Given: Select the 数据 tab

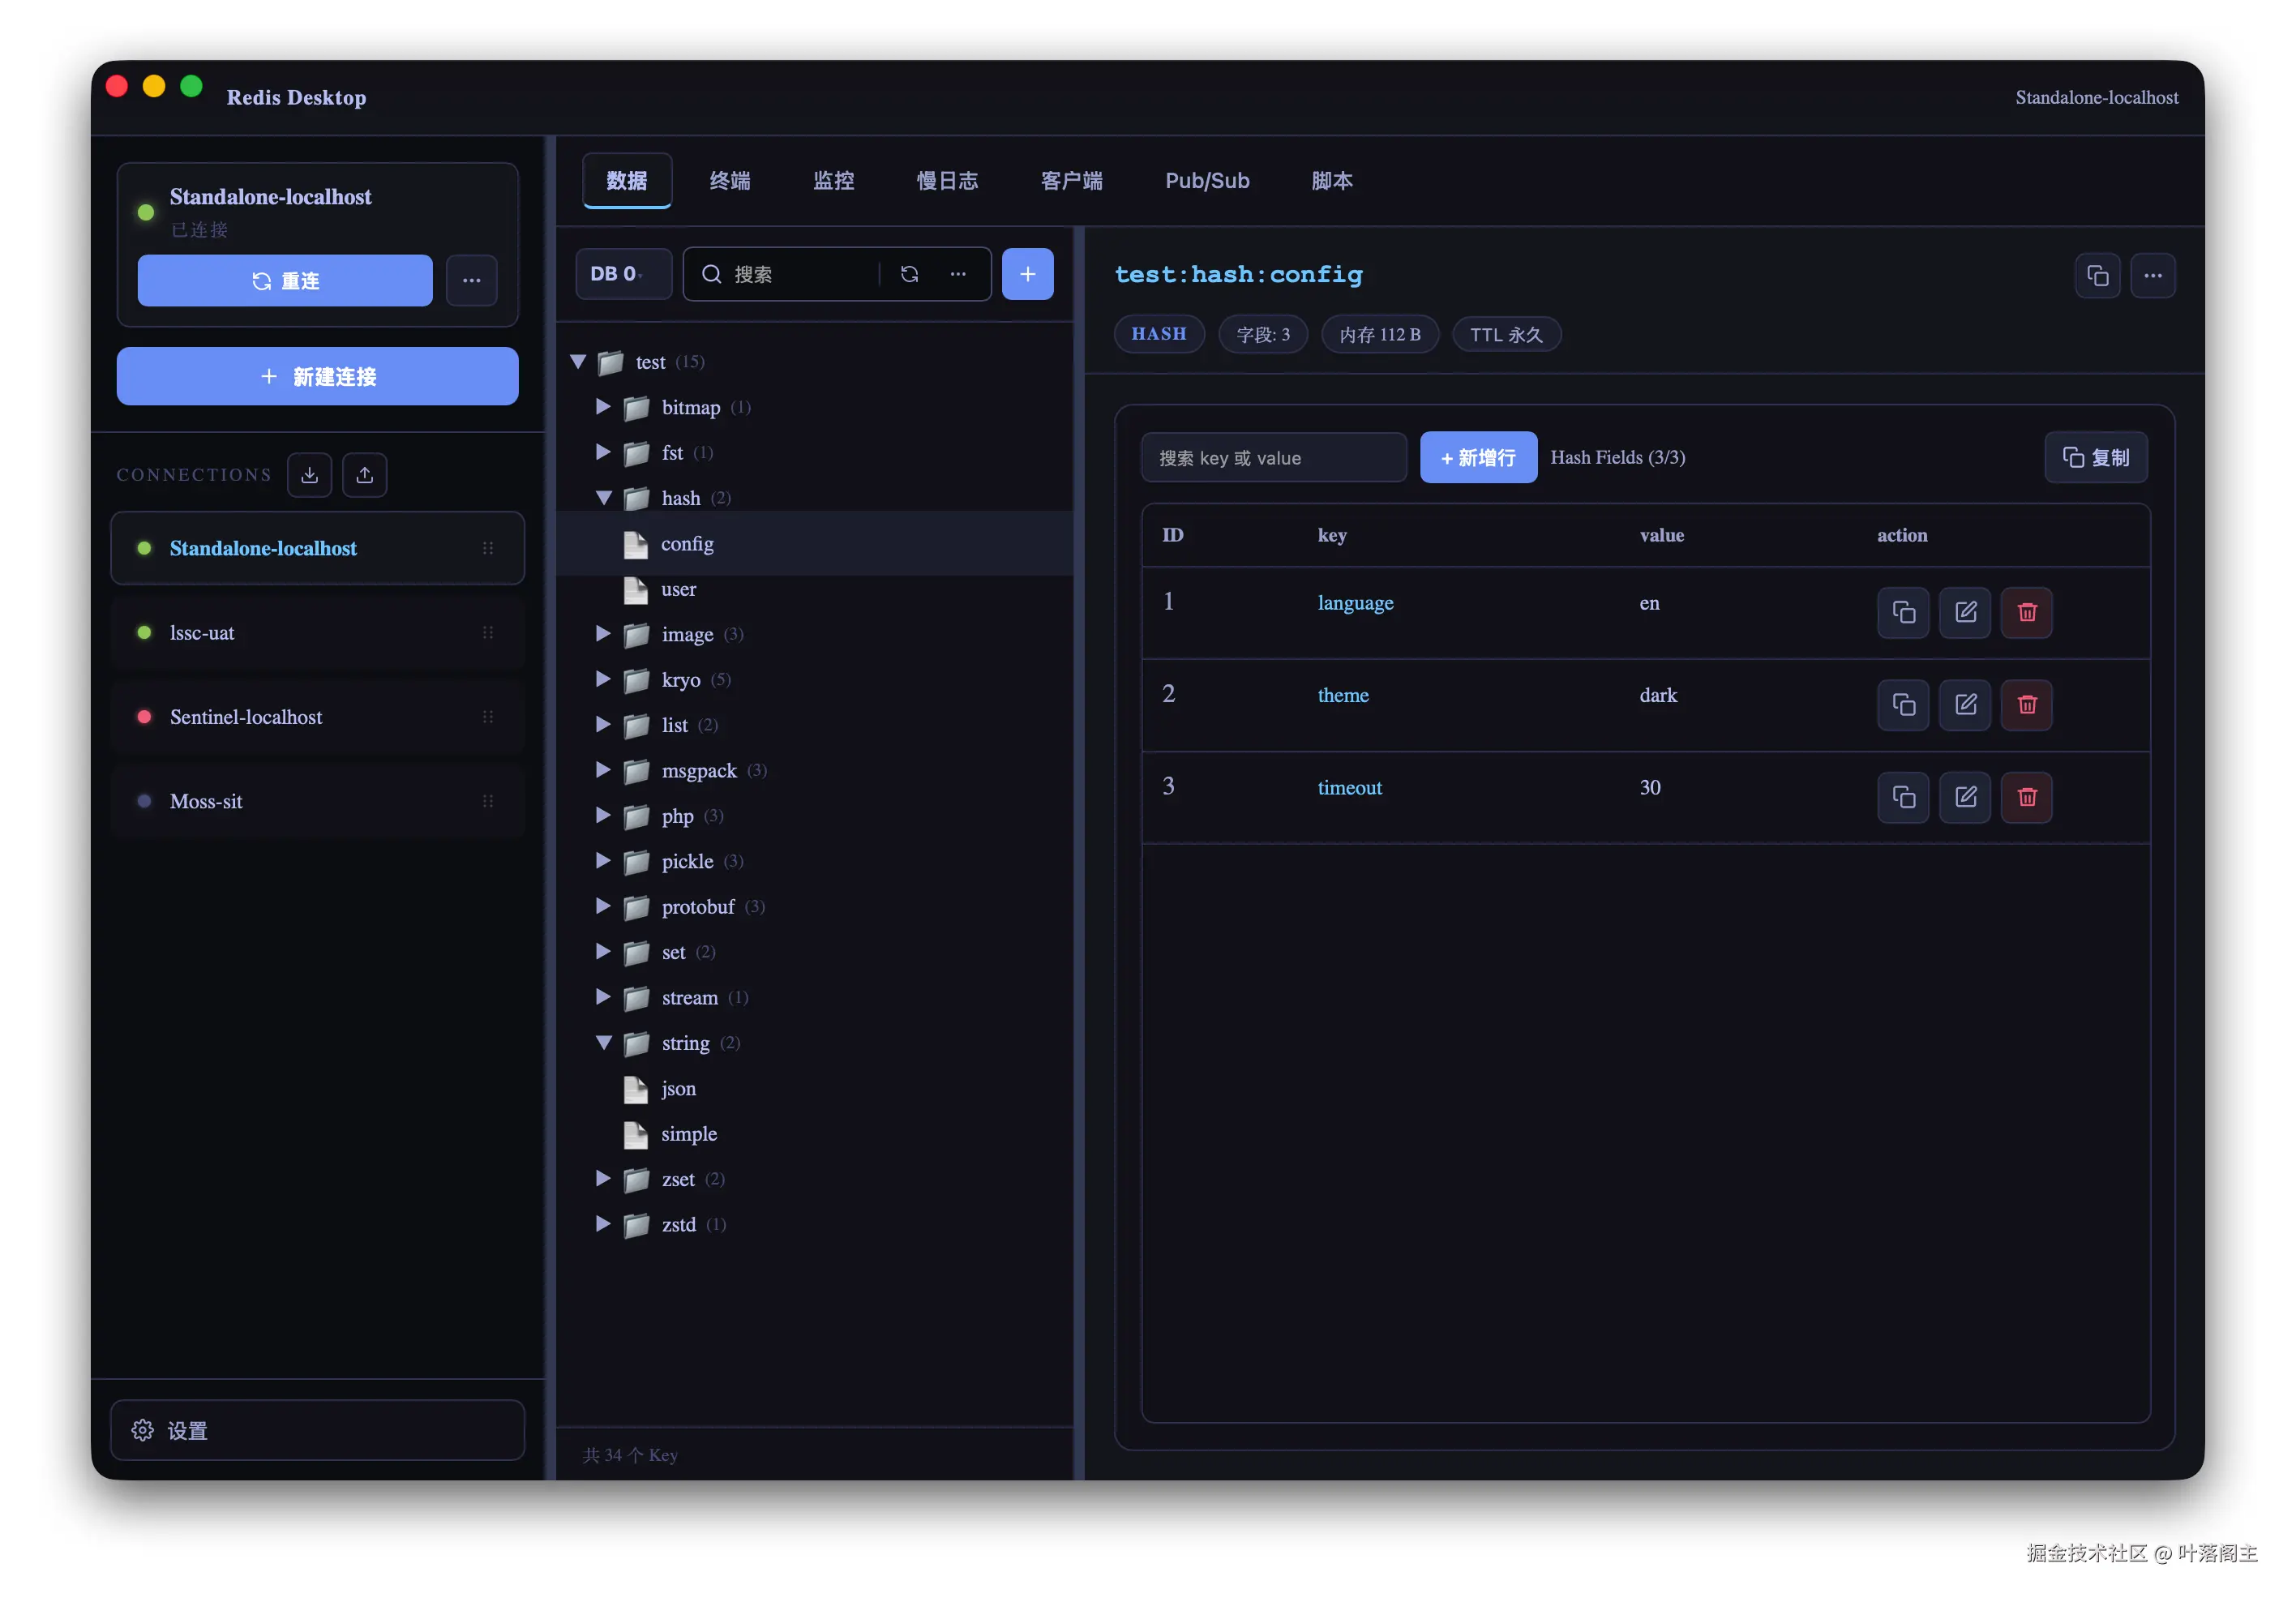Looking at the screenshot, I should (627, 181).
